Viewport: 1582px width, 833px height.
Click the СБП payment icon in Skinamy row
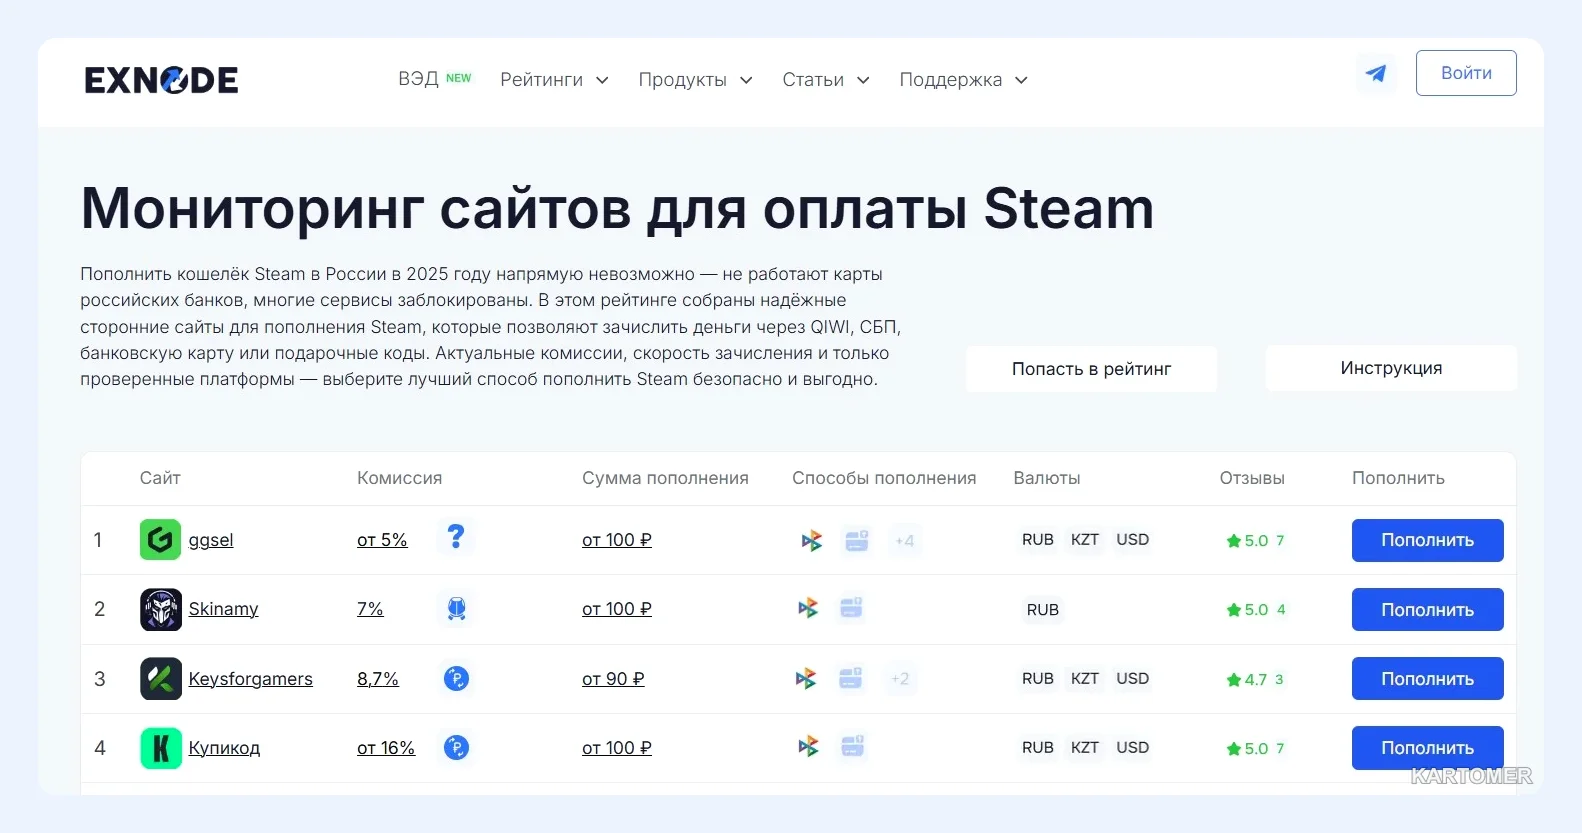808,608
